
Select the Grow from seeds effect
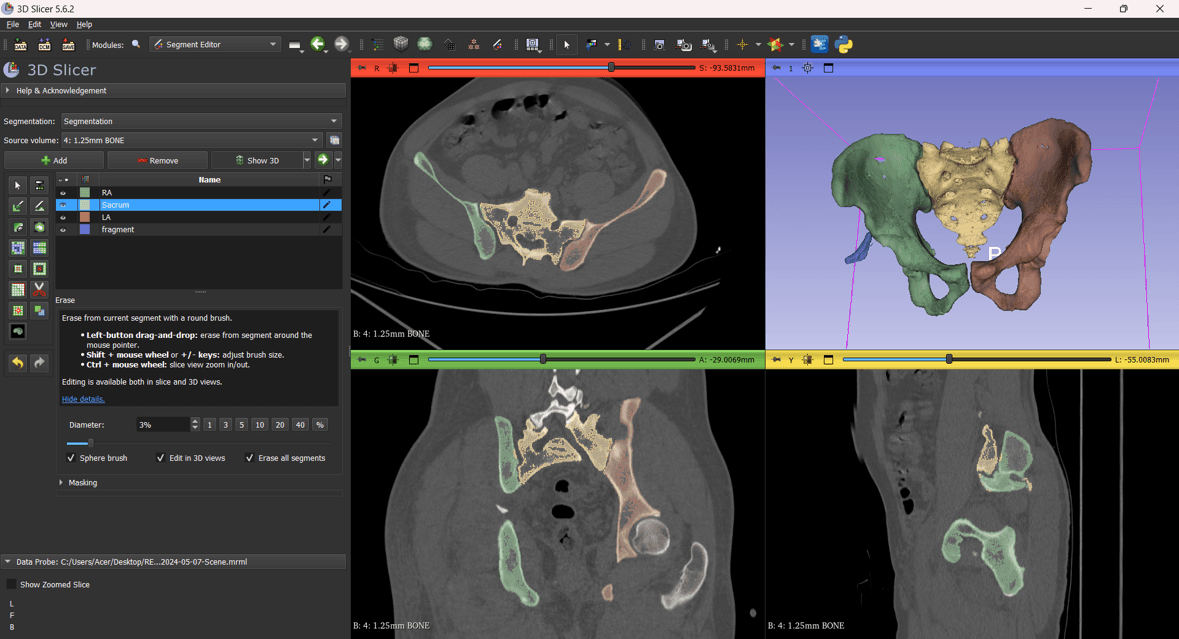pyautogui.click(x=18, y=247)
